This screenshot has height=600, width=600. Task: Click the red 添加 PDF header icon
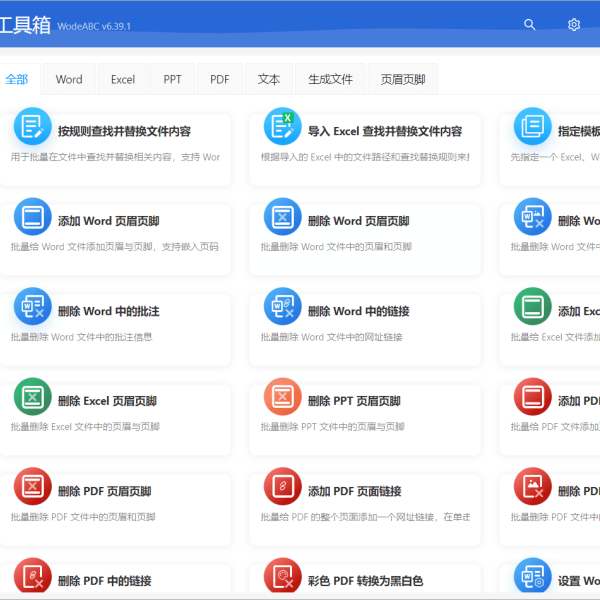(x=532, y=396)
